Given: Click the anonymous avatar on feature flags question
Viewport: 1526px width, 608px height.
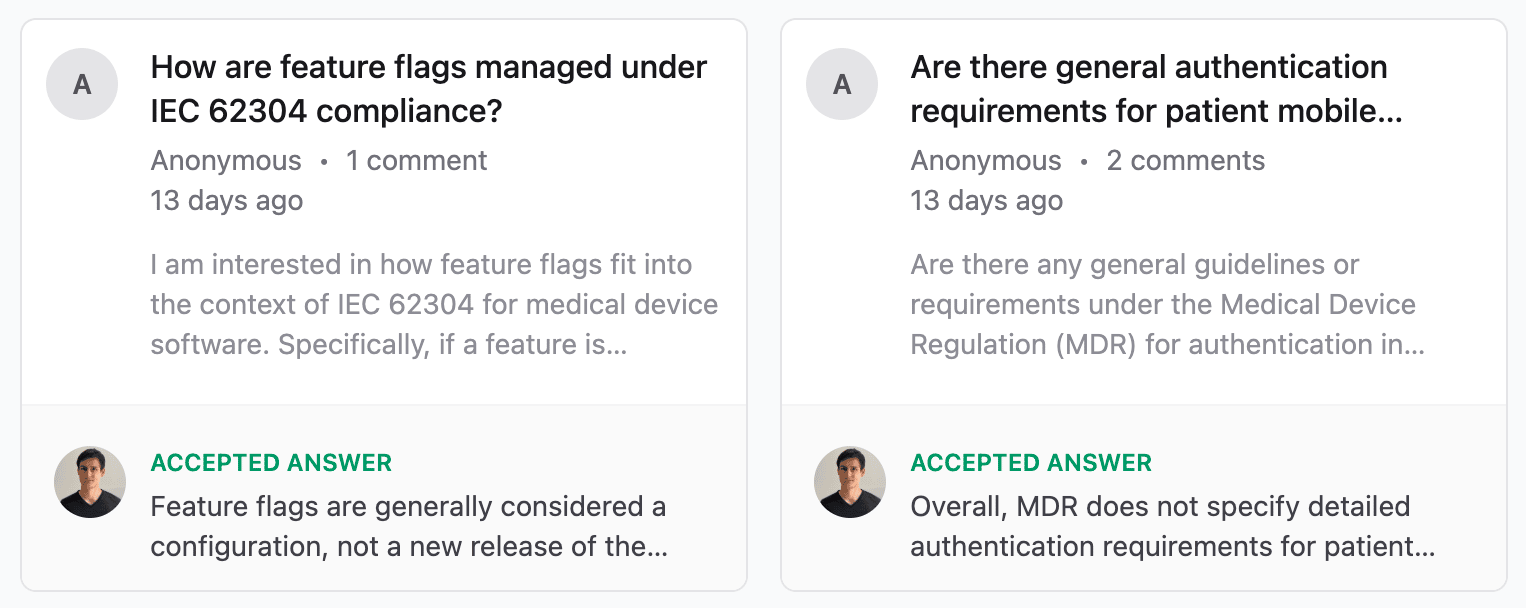Looking at the screenshot, I should point(83,84).
